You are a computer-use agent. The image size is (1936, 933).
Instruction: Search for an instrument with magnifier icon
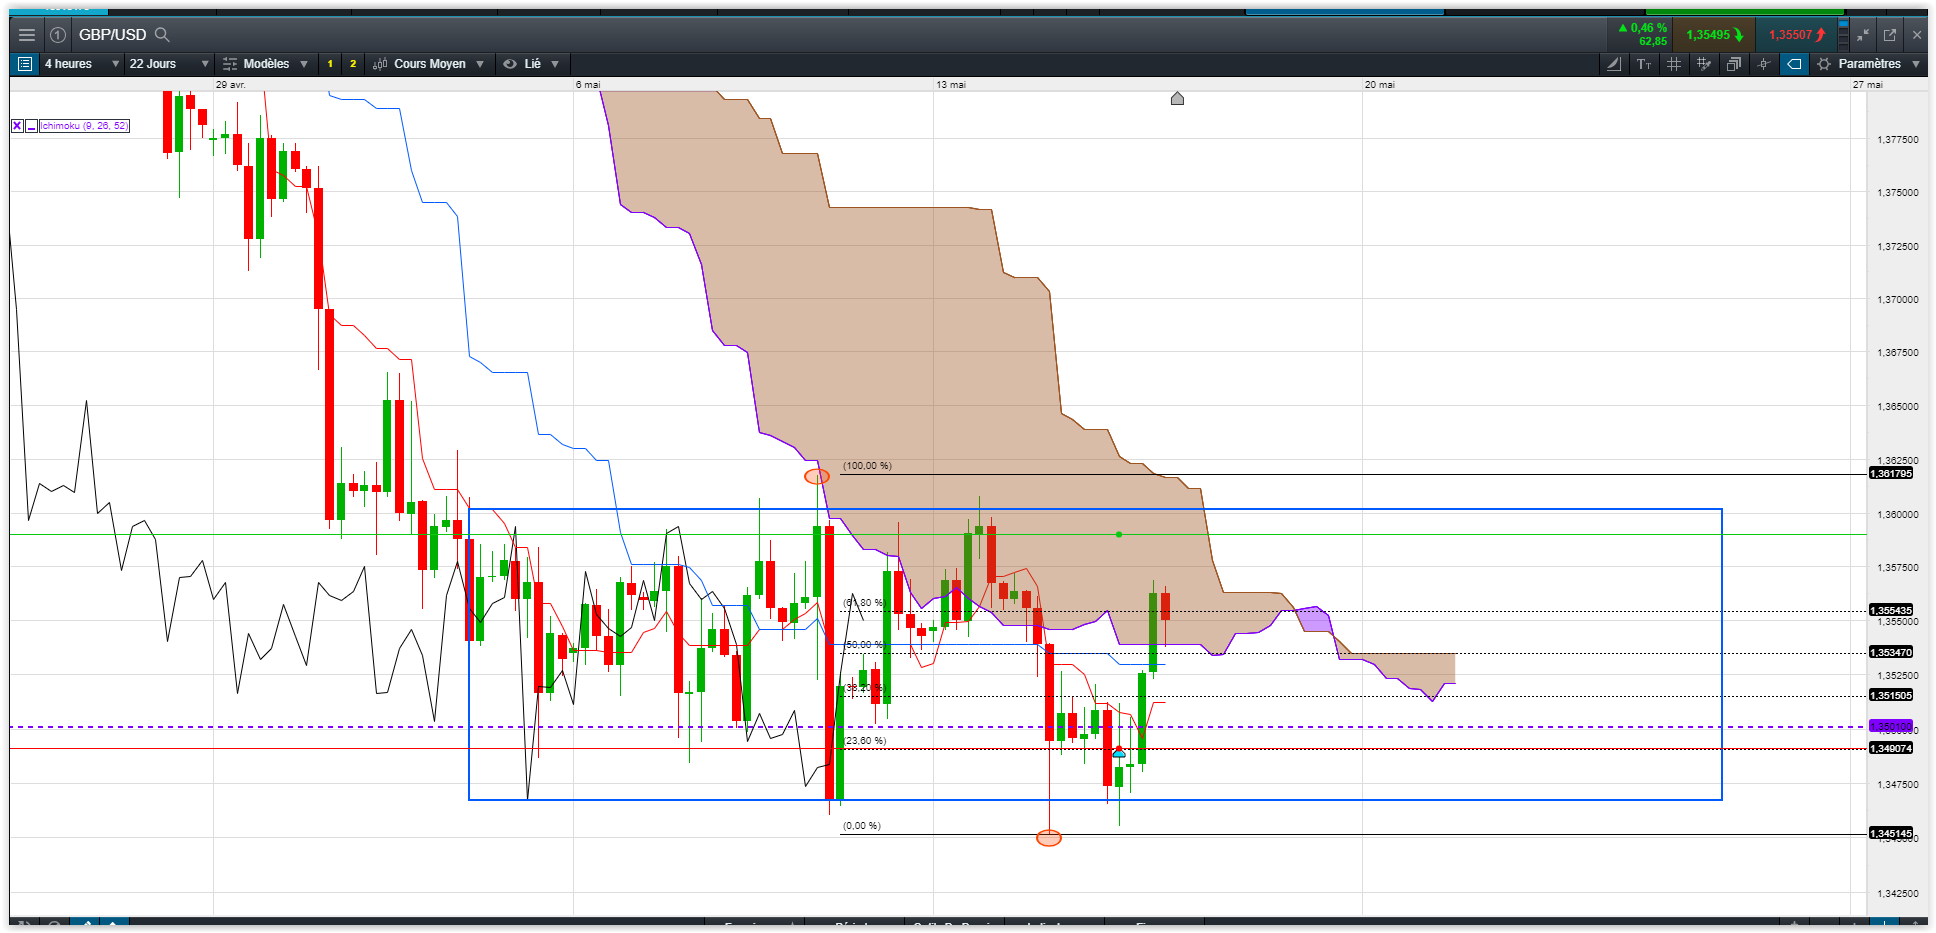[x=162, y=35]
